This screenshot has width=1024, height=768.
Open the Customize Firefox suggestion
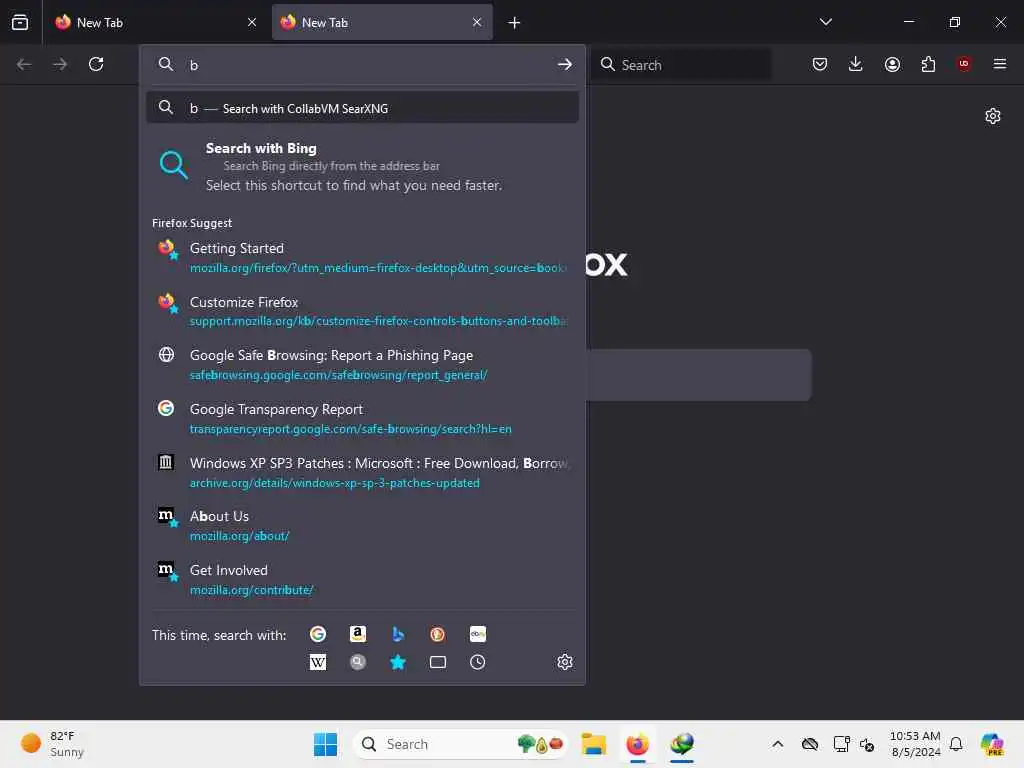362,311
